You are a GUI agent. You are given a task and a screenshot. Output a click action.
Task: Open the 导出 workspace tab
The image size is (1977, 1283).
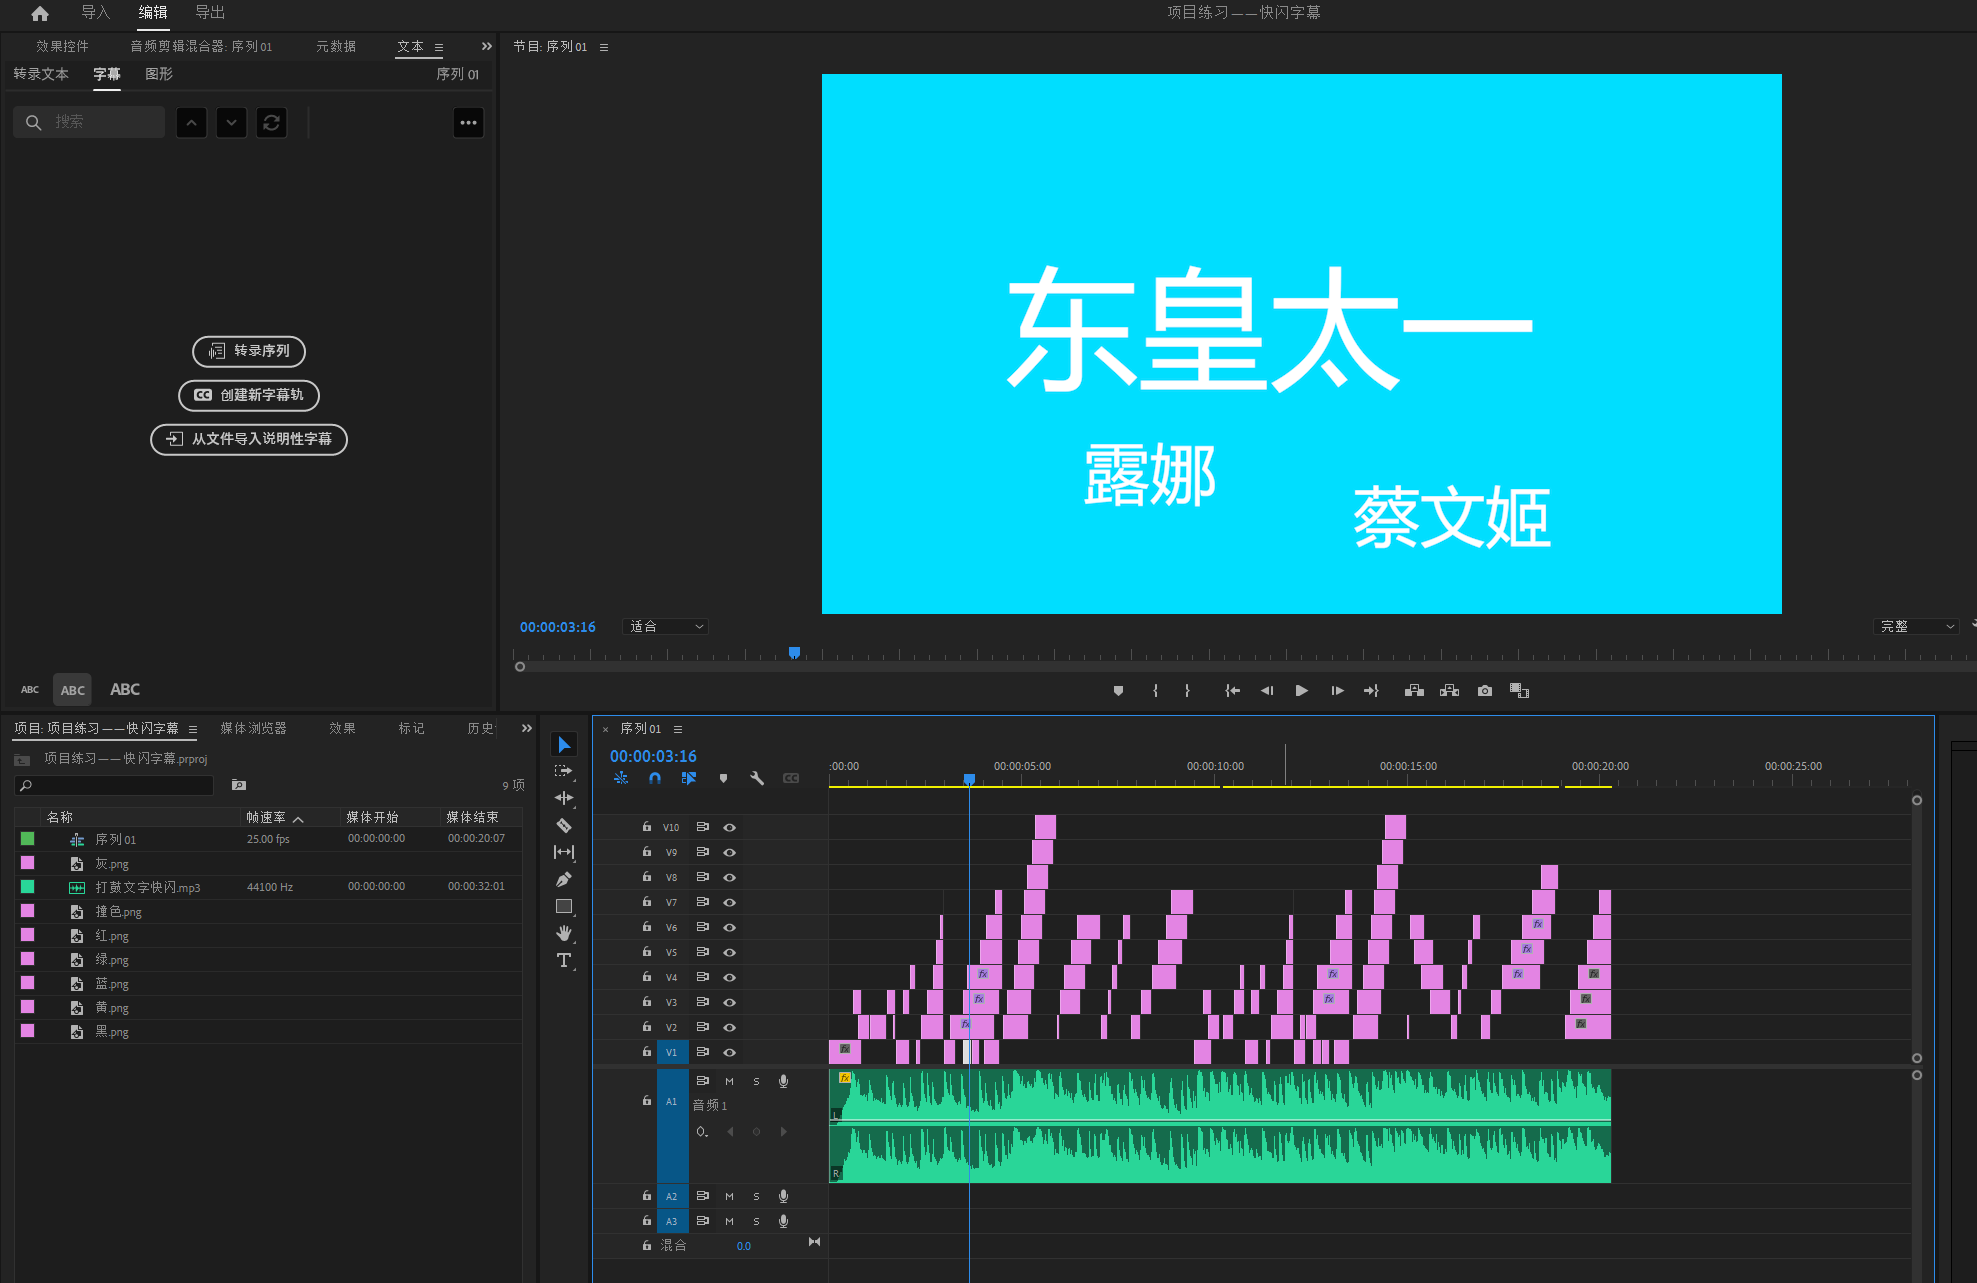point(210,13)
